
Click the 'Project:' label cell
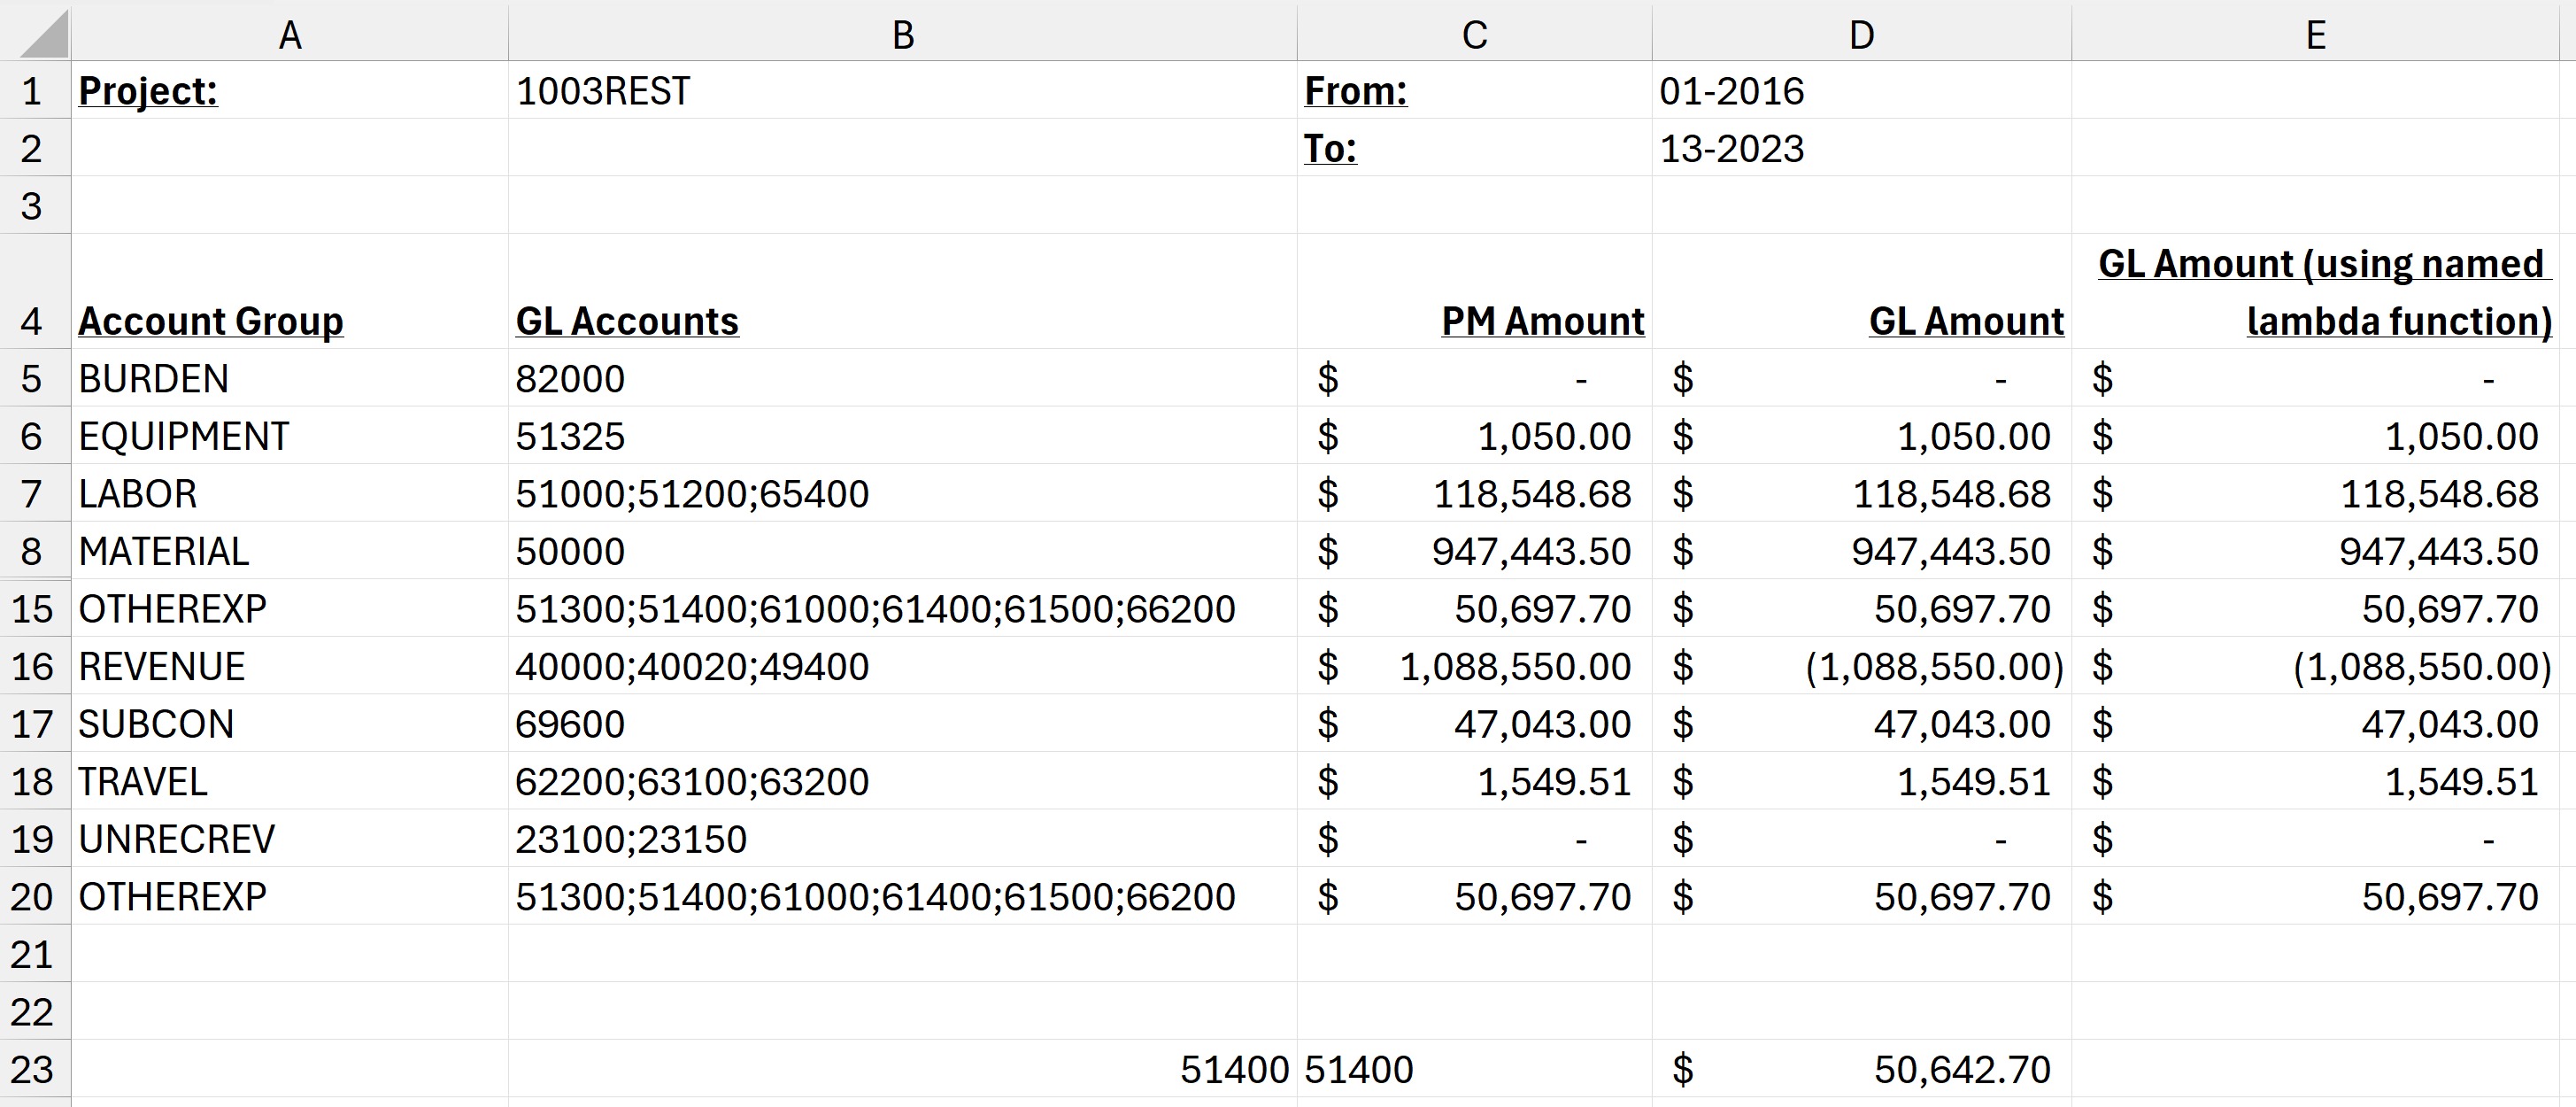point(290,90)
